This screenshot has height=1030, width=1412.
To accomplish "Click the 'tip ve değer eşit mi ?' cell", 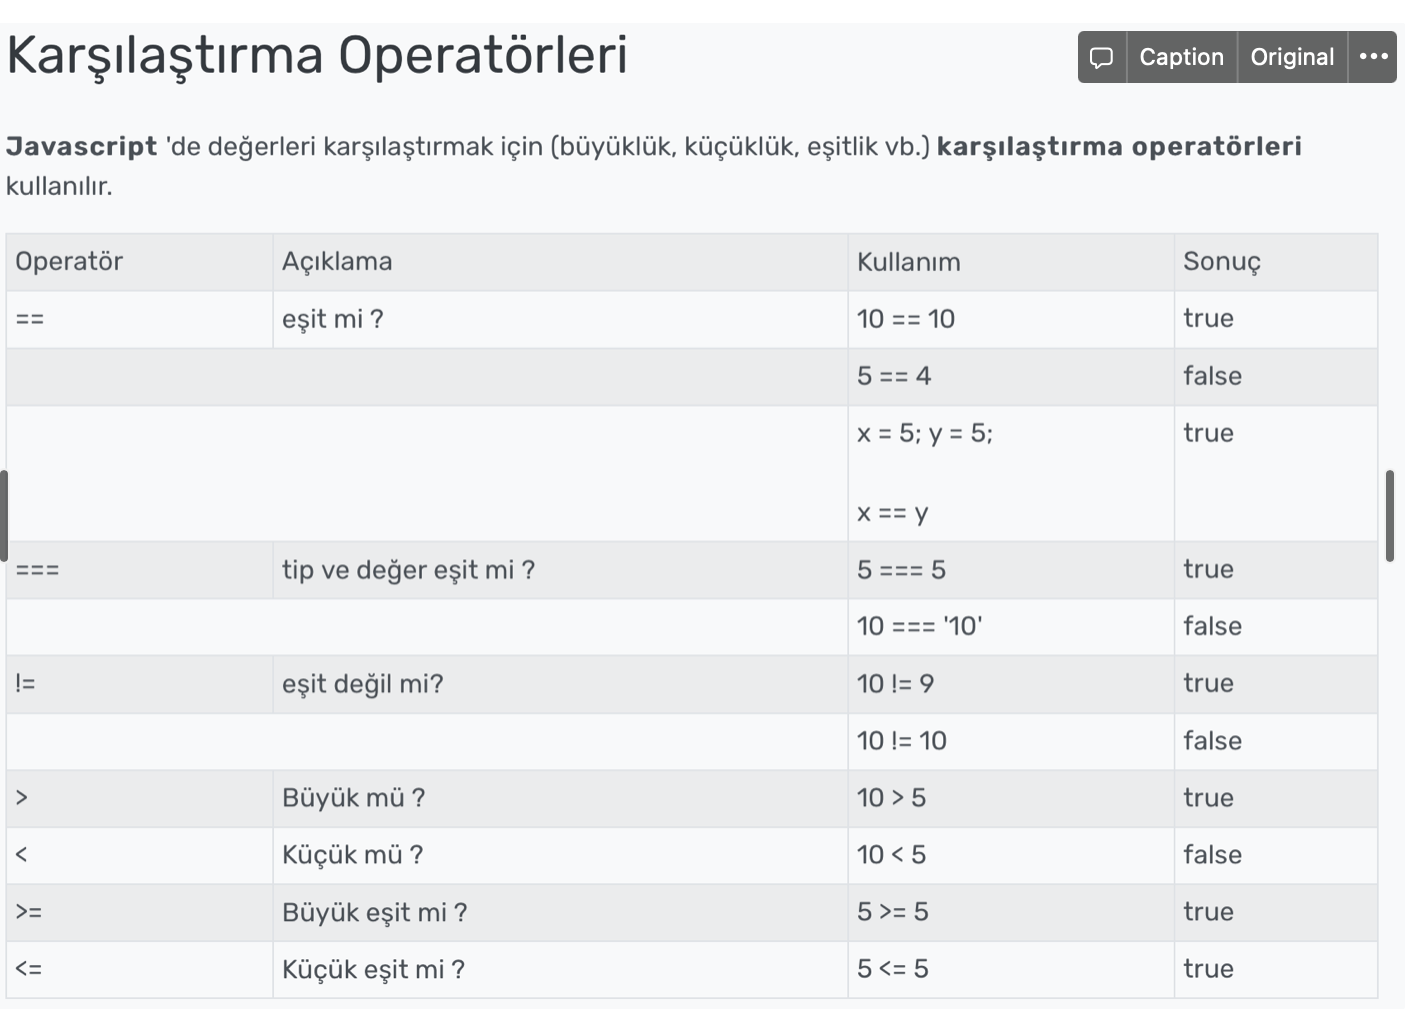I will pyautogui.click(x=560, y=570).
